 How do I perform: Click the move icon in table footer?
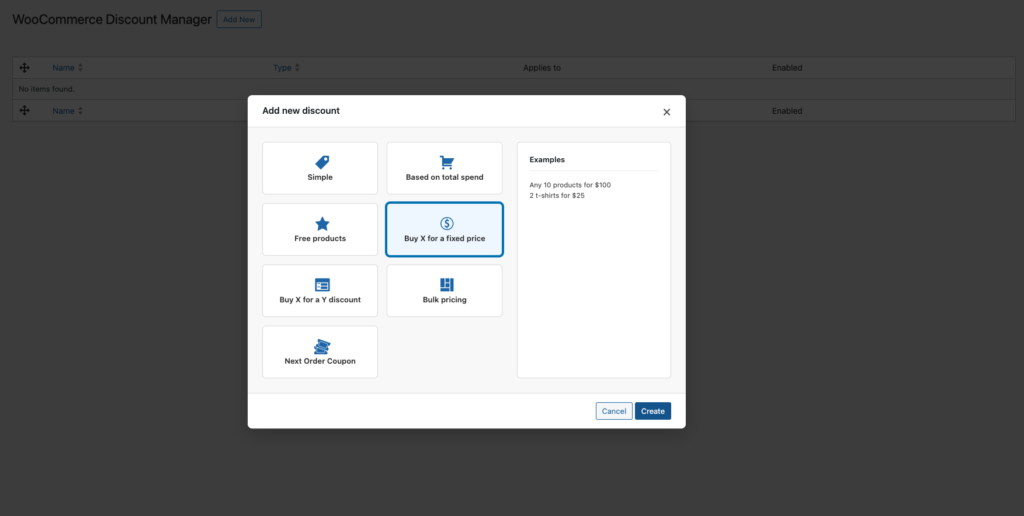(25, 110)
